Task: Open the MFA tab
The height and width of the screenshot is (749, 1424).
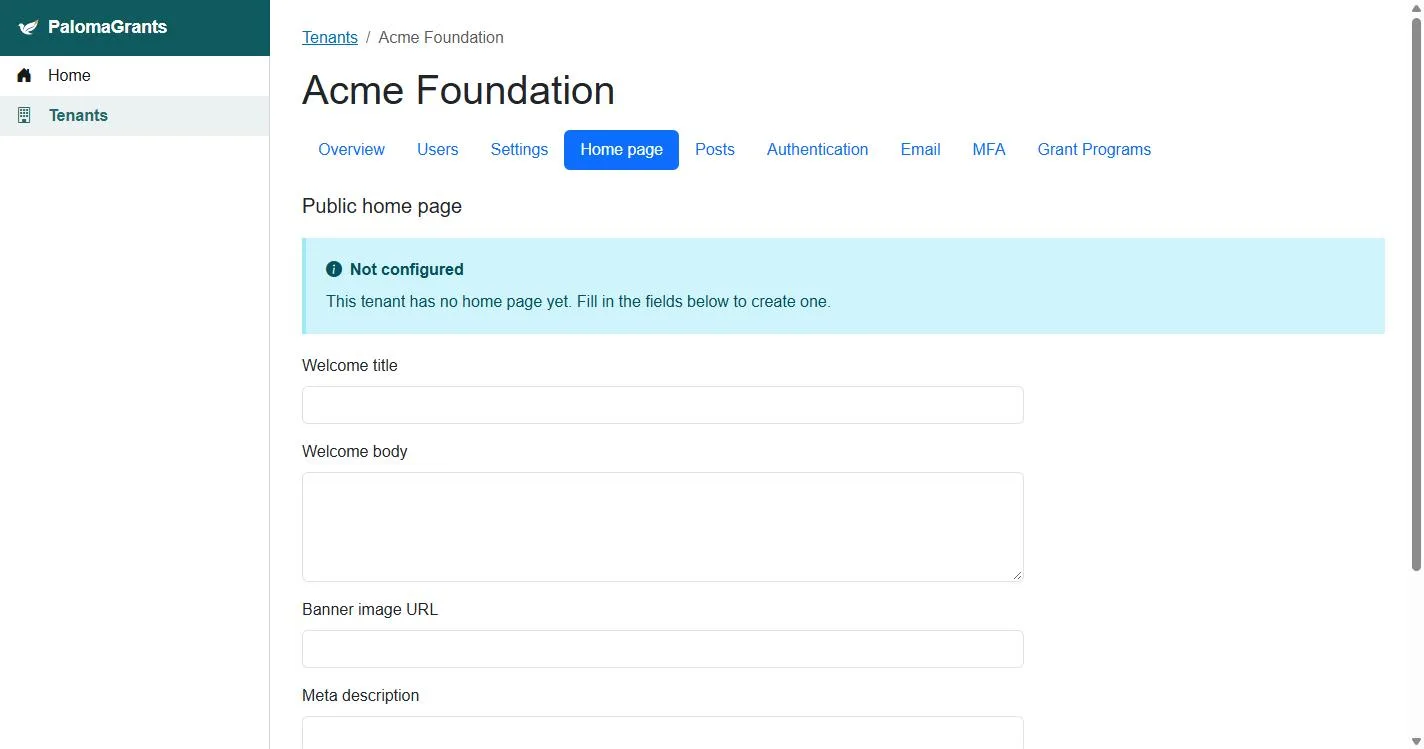Action: pos(989,150)
